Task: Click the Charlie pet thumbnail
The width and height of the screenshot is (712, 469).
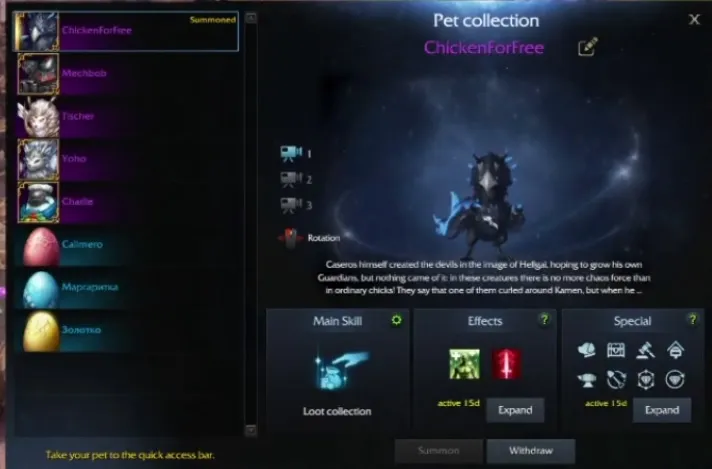Action: click(38, 202)
